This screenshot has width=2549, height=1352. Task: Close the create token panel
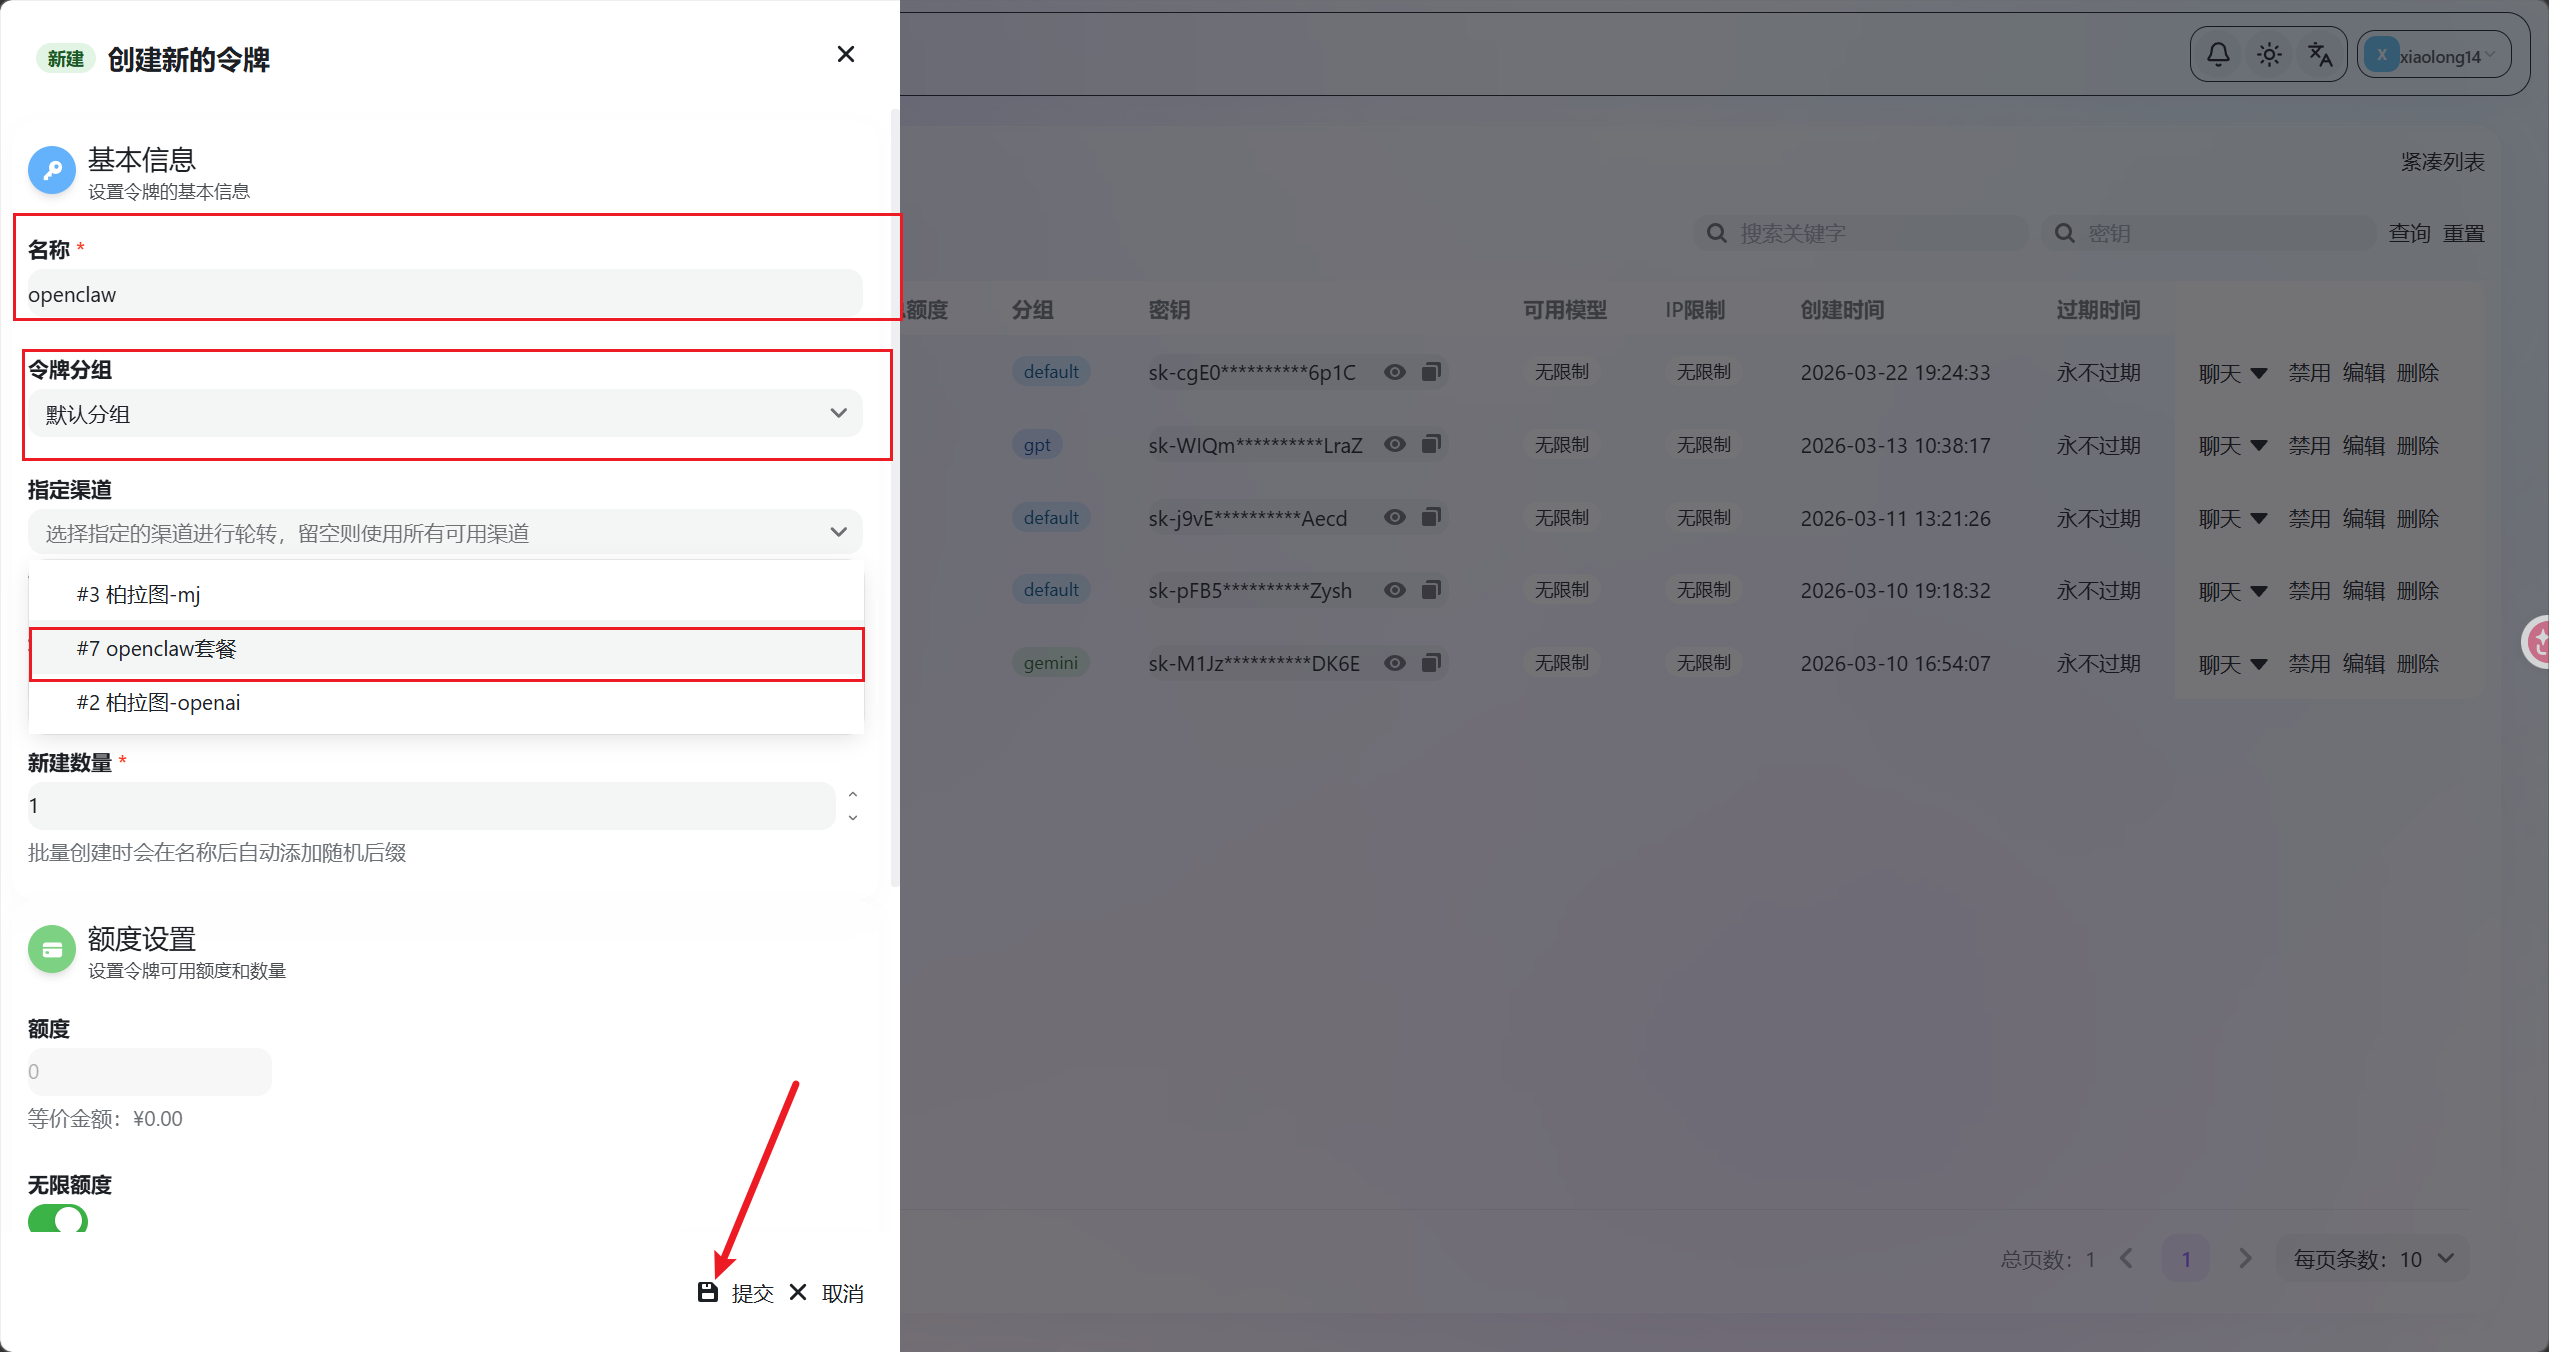click(x=845, y=54)
